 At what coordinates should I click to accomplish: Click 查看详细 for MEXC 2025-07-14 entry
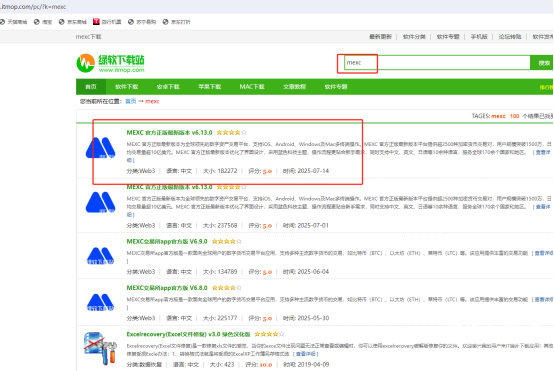click(x=543, y=152)
